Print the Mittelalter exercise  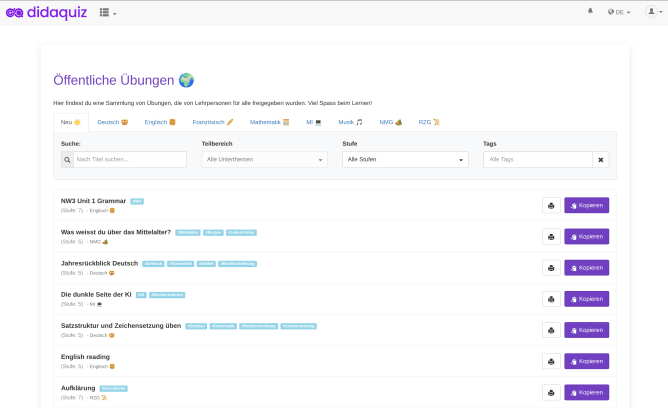click(x=551, y=237)
